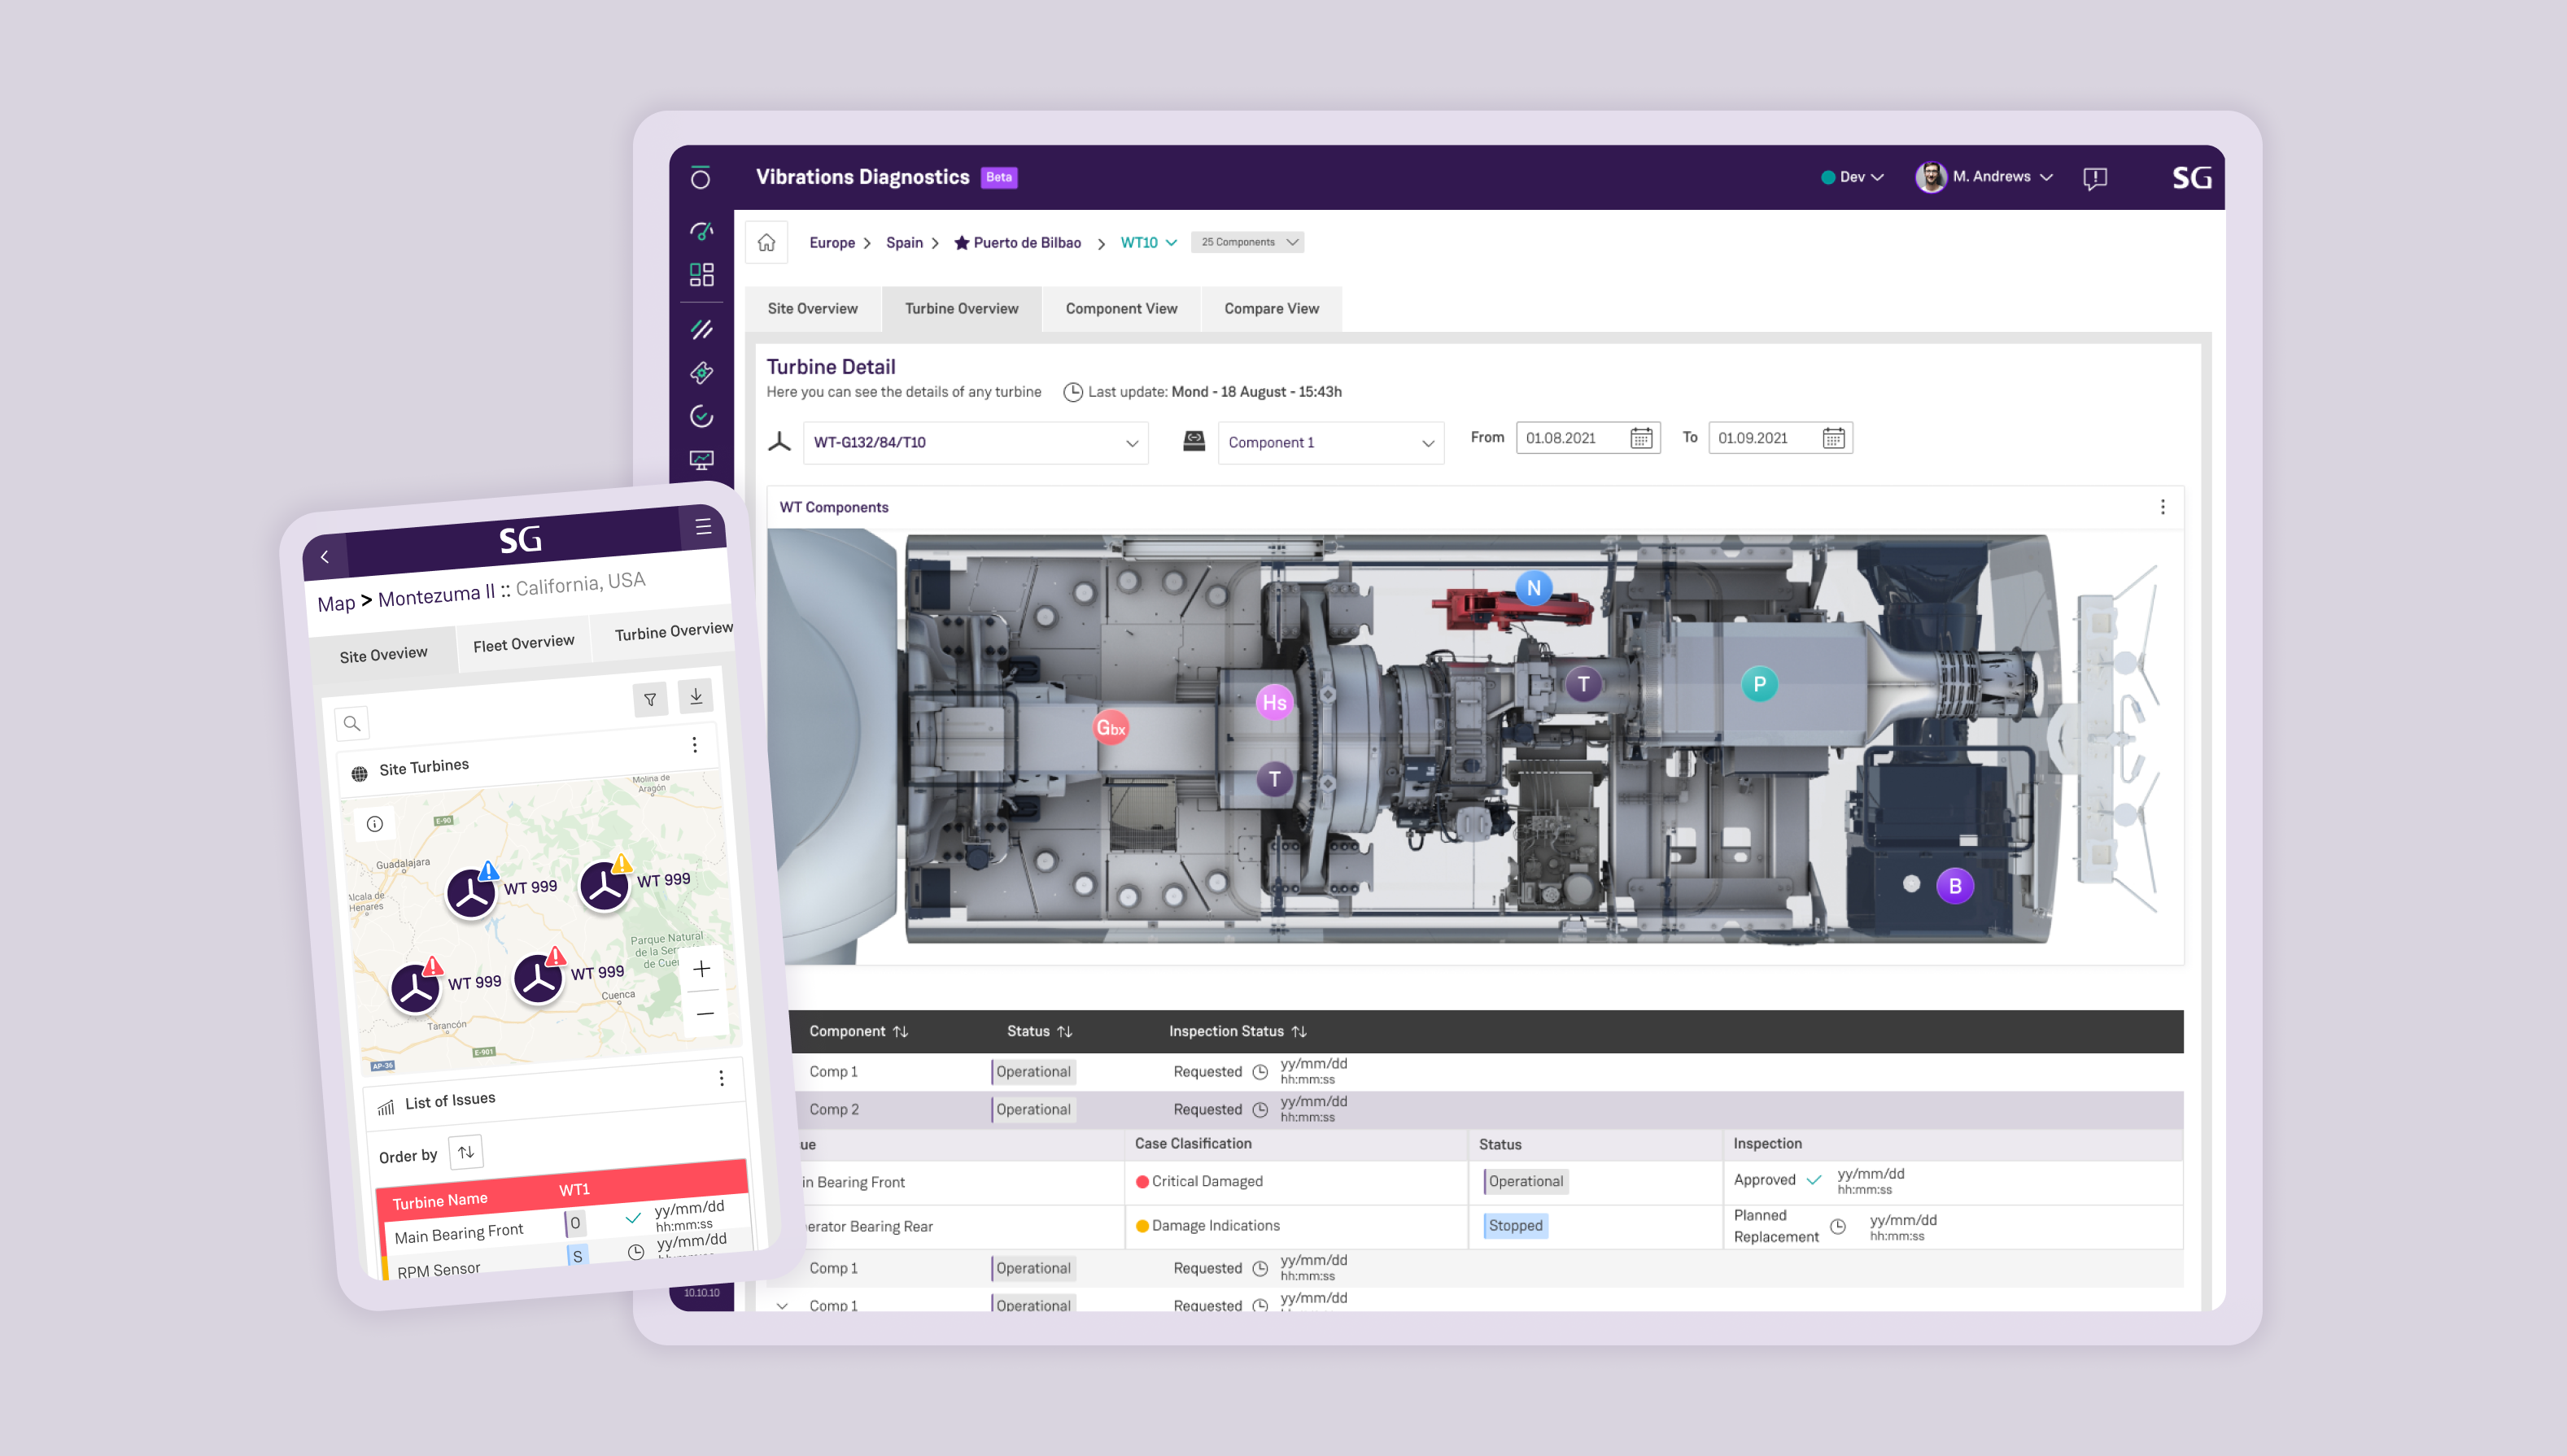Click the home icon in breadcrumb
This screenshot has width=2567, height=1456.
click(x=766, y=242)
